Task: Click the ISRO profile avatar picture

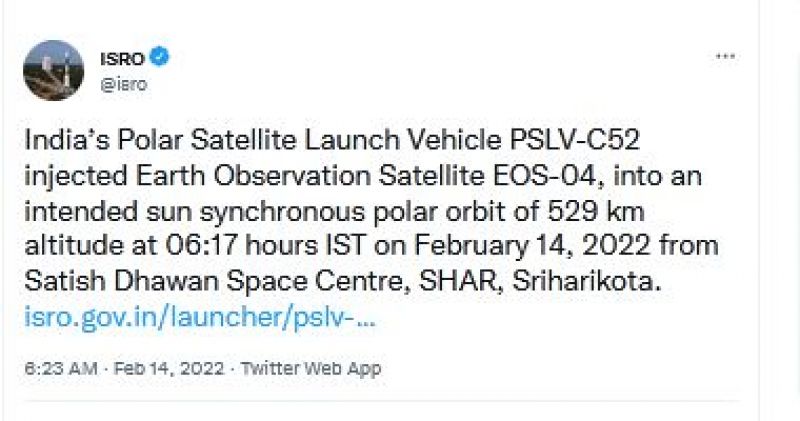Action: tap(53, 70)
